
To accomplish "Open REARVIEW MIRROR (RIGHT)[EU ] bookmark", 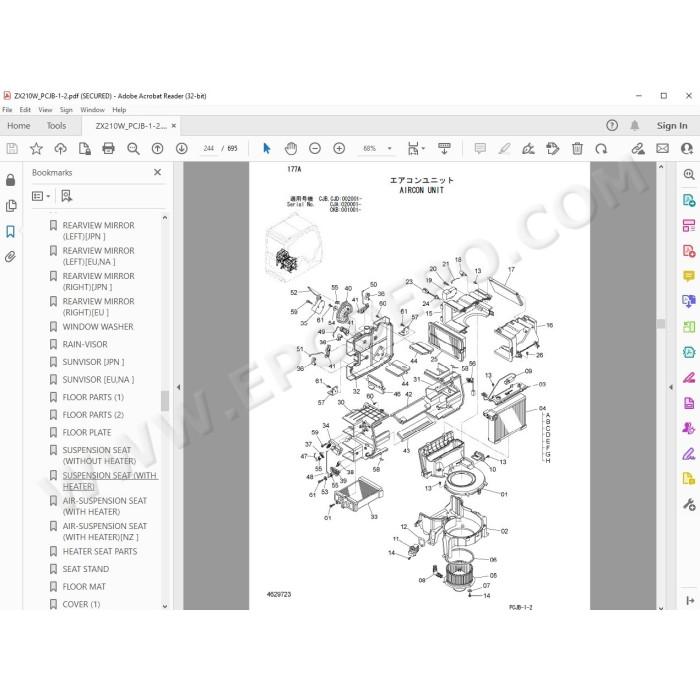I will [98, 306].
